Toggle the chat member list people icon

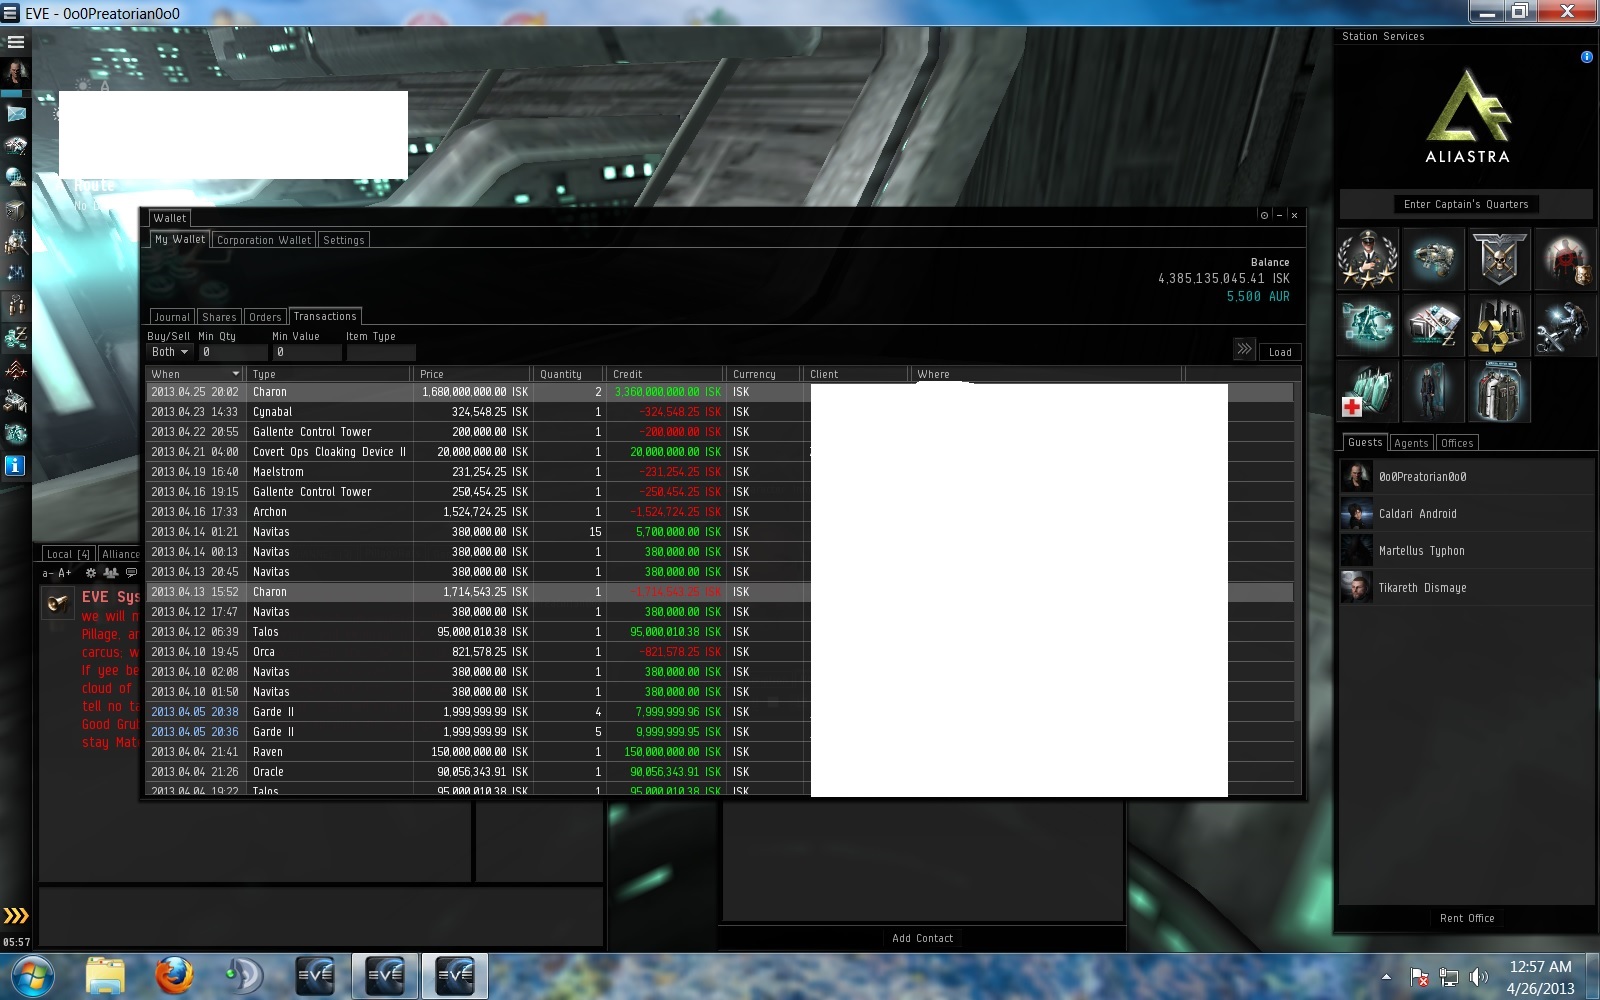coord(111,573)
